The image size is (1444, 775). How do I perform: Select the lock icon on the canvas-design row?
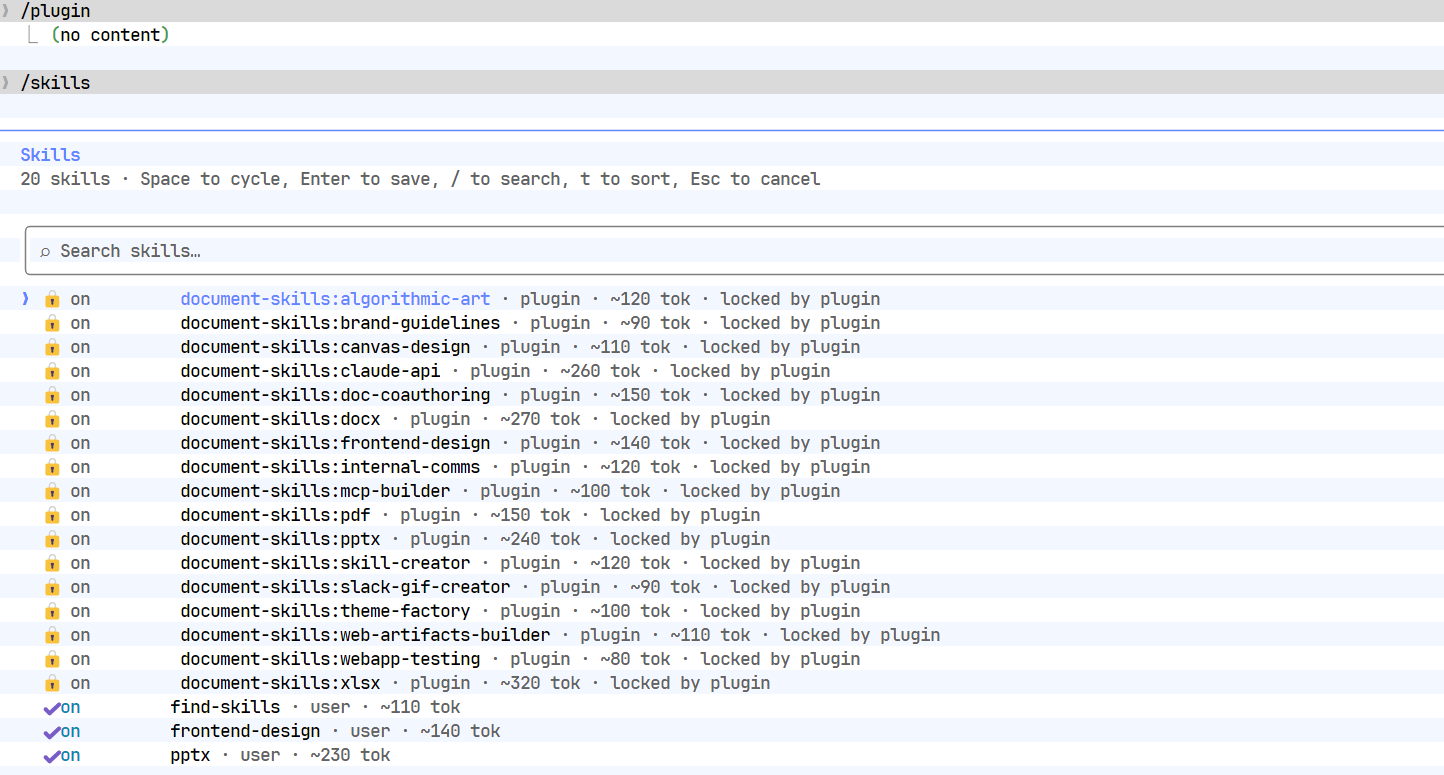[x=52, y=347]
